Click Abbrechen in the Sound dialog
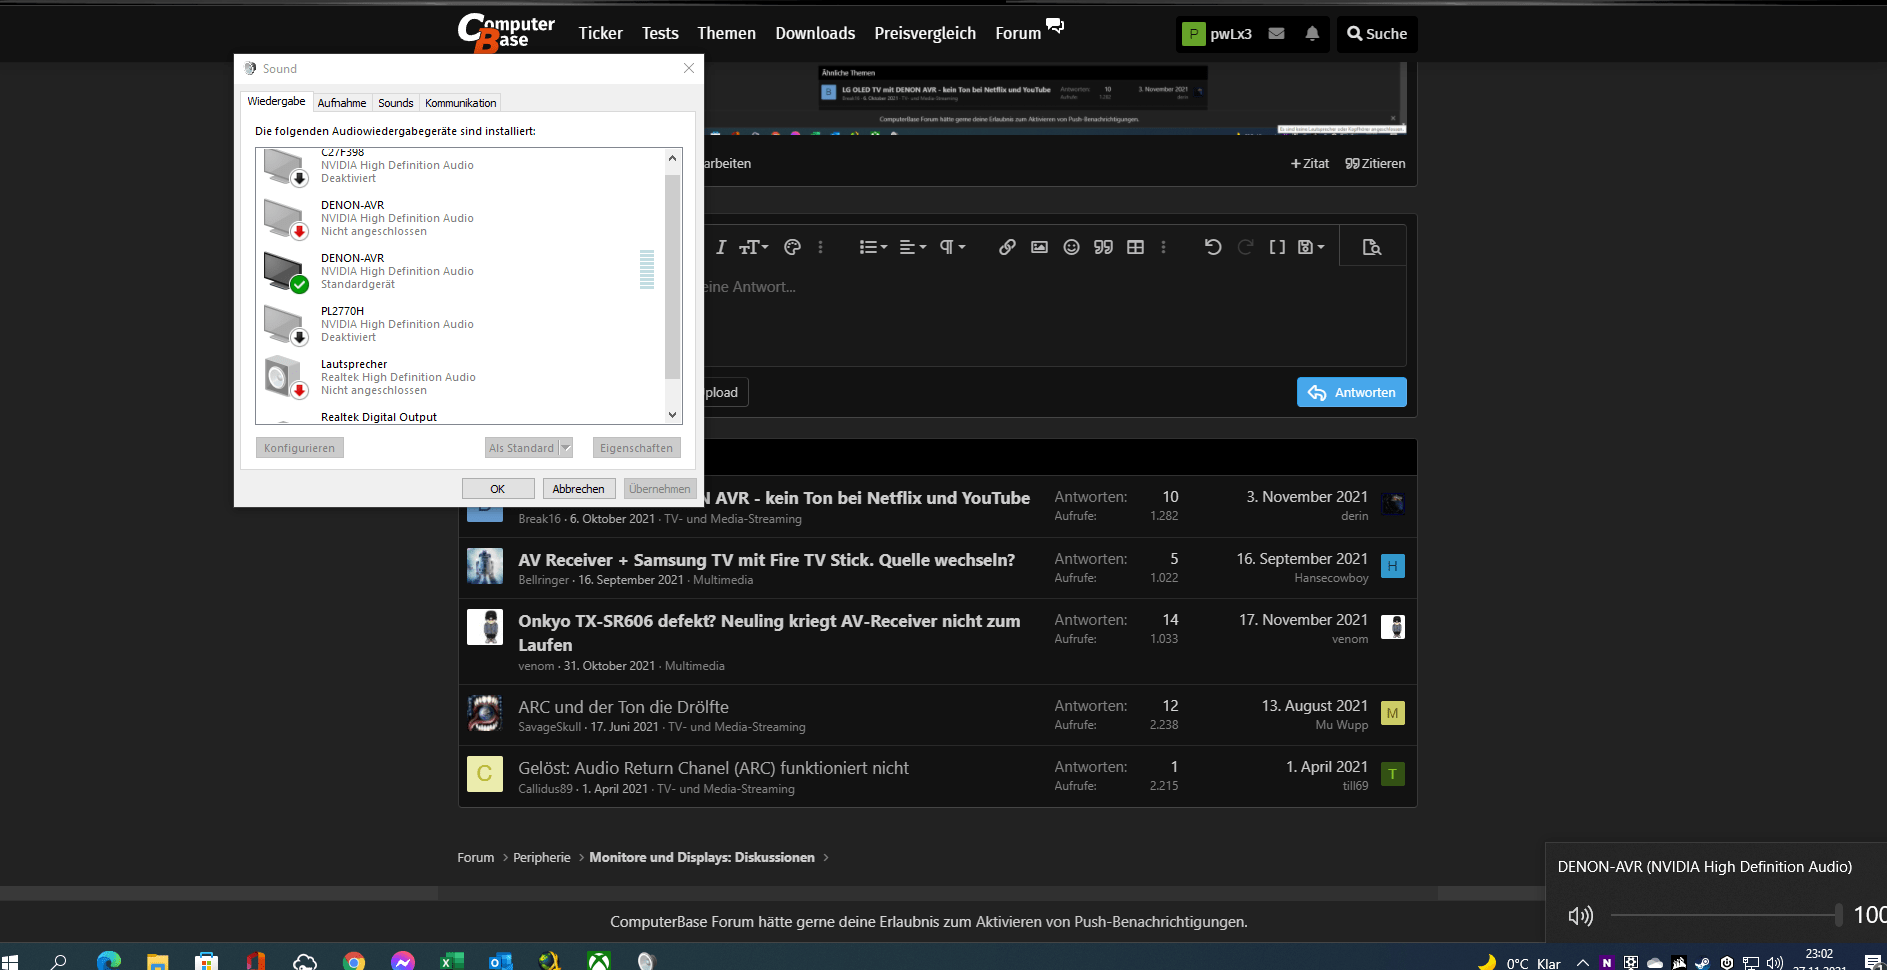The width and height of the screenshot is (1887, 970). point(579,489)
